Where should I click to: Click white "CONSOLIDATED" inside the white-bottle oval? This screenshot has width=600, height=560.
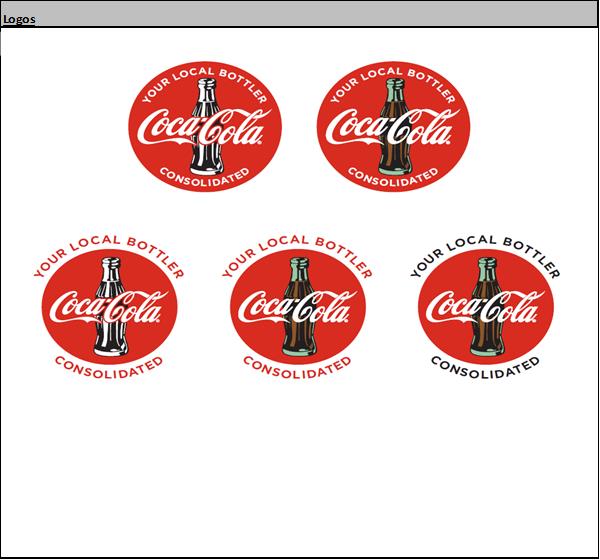pyautogui.click(x=206, y=175)
